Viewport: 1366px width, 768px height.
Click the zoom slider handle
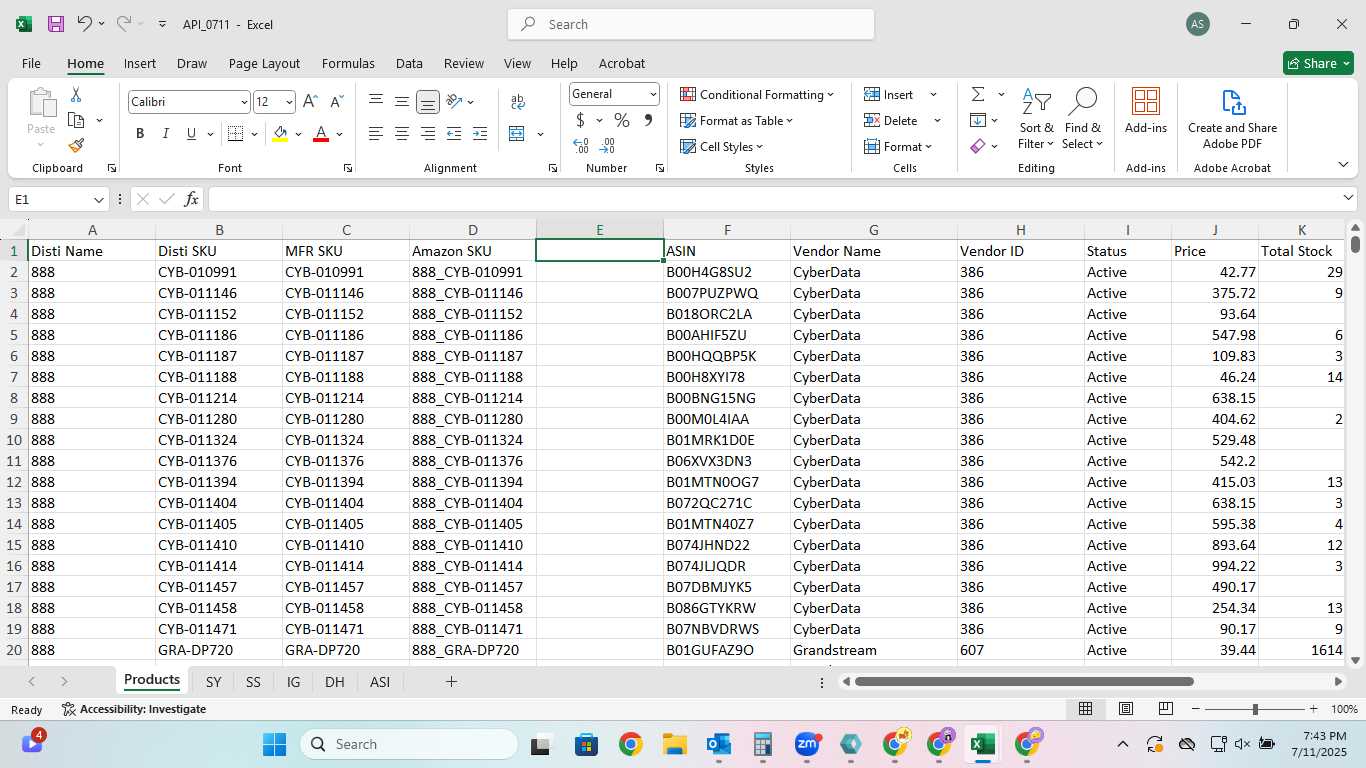coord(1255,709)
